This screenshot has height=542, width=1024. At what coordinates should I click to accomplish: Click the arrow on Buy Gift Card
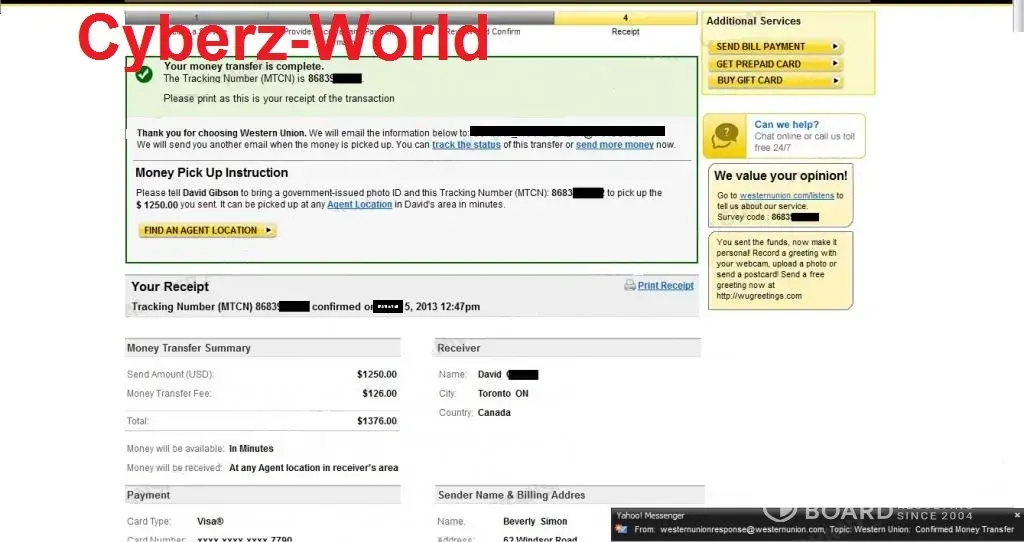pos(835,80)
